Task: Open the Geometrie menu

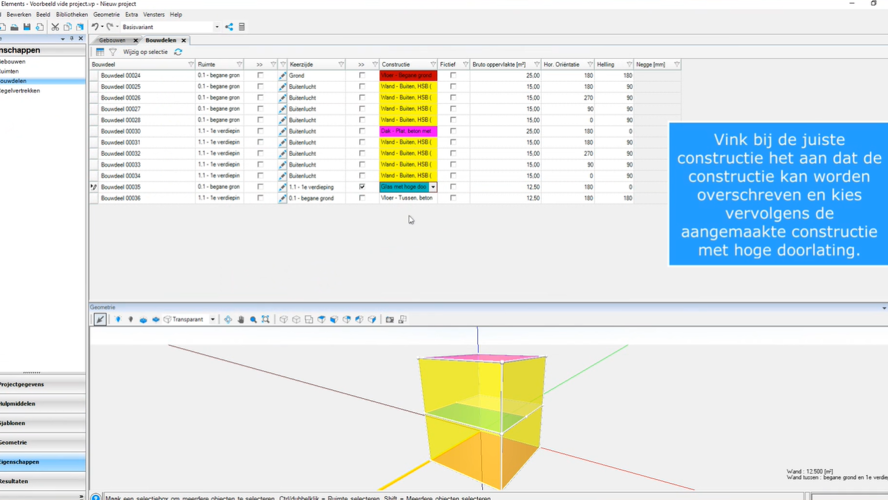Action: (106, 15)
